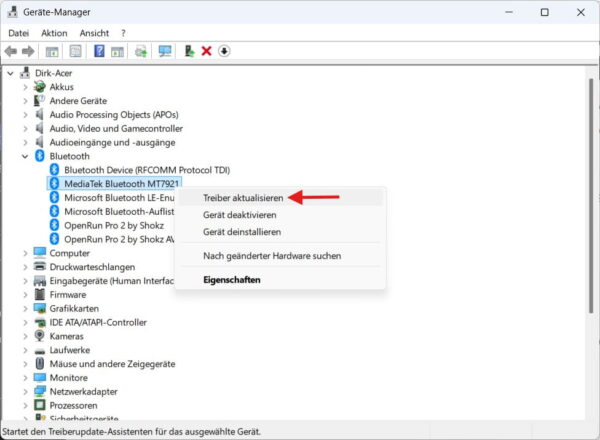Click the Back arrow toolbar icon
The image size is (600, 440).
[x=11, y=51]
